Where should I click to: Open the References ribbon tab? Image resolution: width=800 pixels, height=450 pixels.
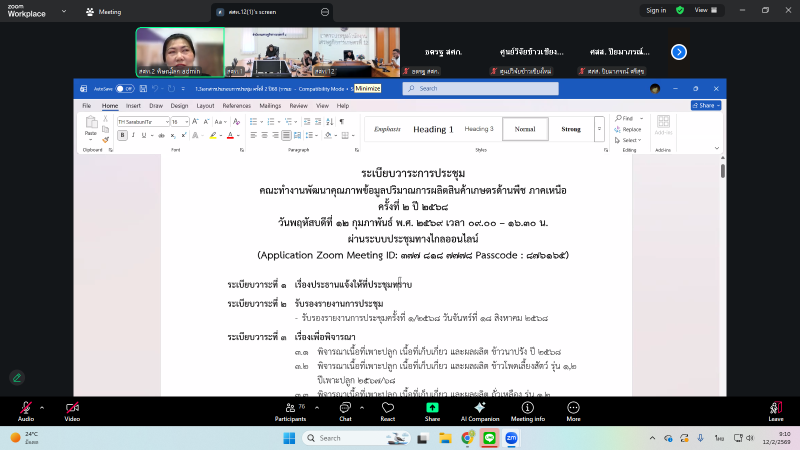tap(237, 105)
